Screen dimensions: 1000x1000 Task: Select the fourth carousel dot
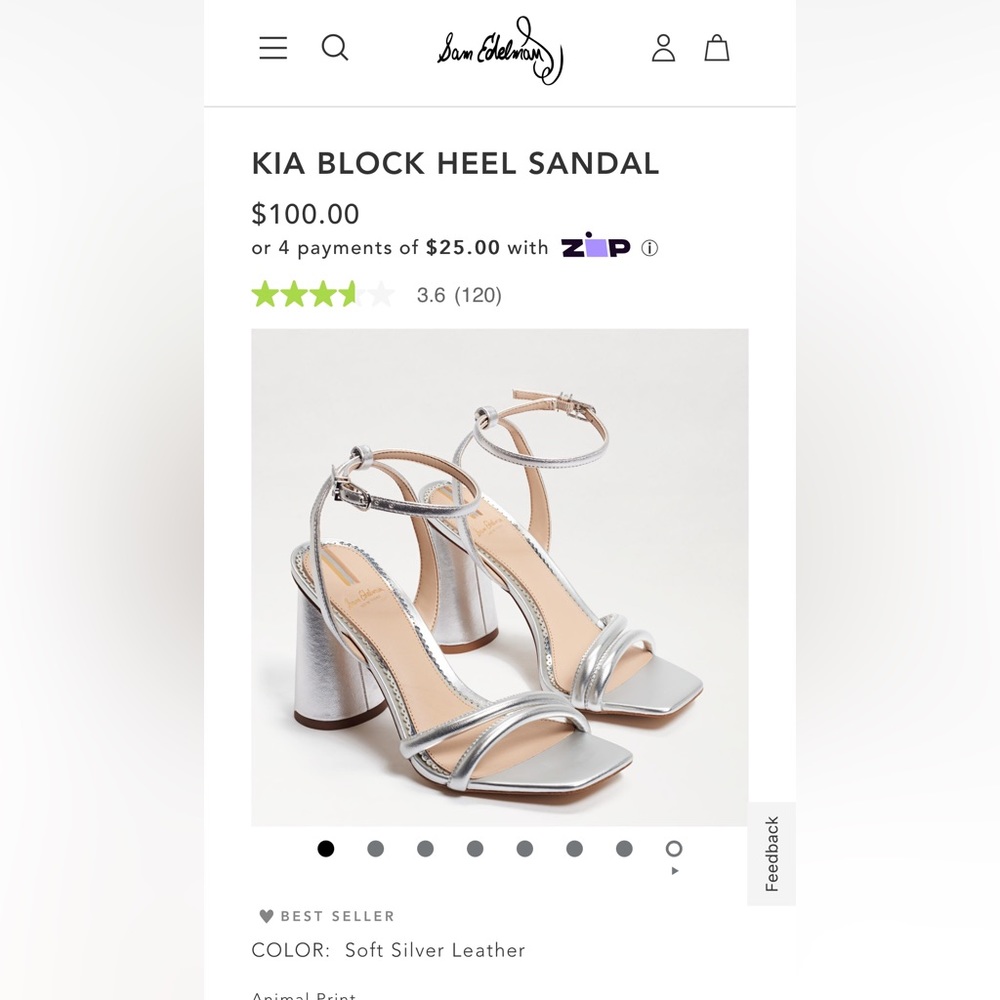point(475,848)
